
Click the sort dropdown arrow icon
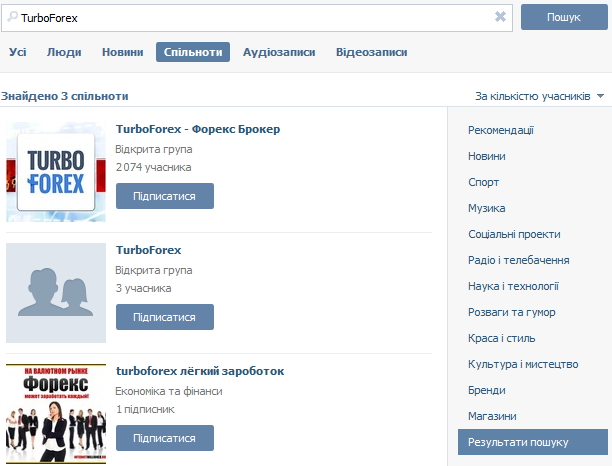tap(600, 96)
